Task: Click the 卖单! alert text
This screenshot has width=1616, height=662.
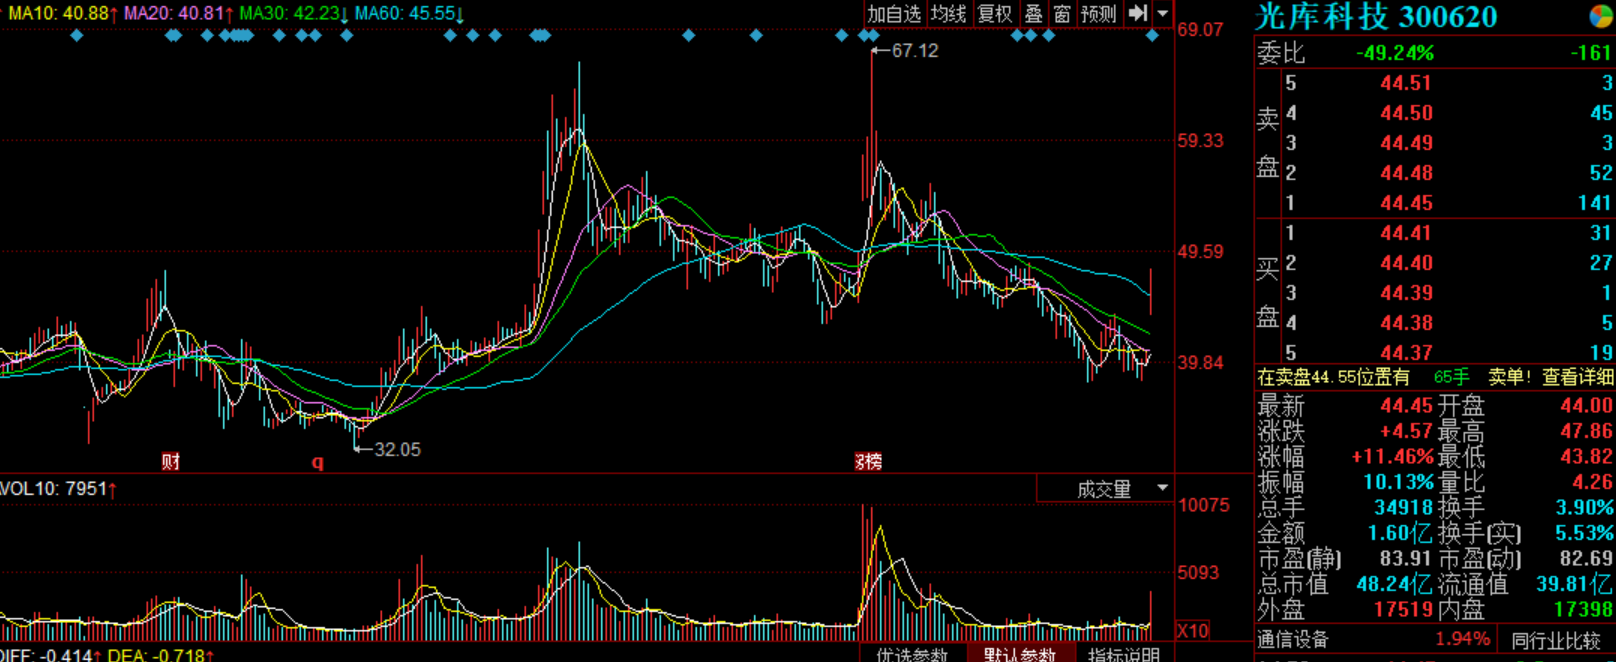Action: [x=1509, y=377]
